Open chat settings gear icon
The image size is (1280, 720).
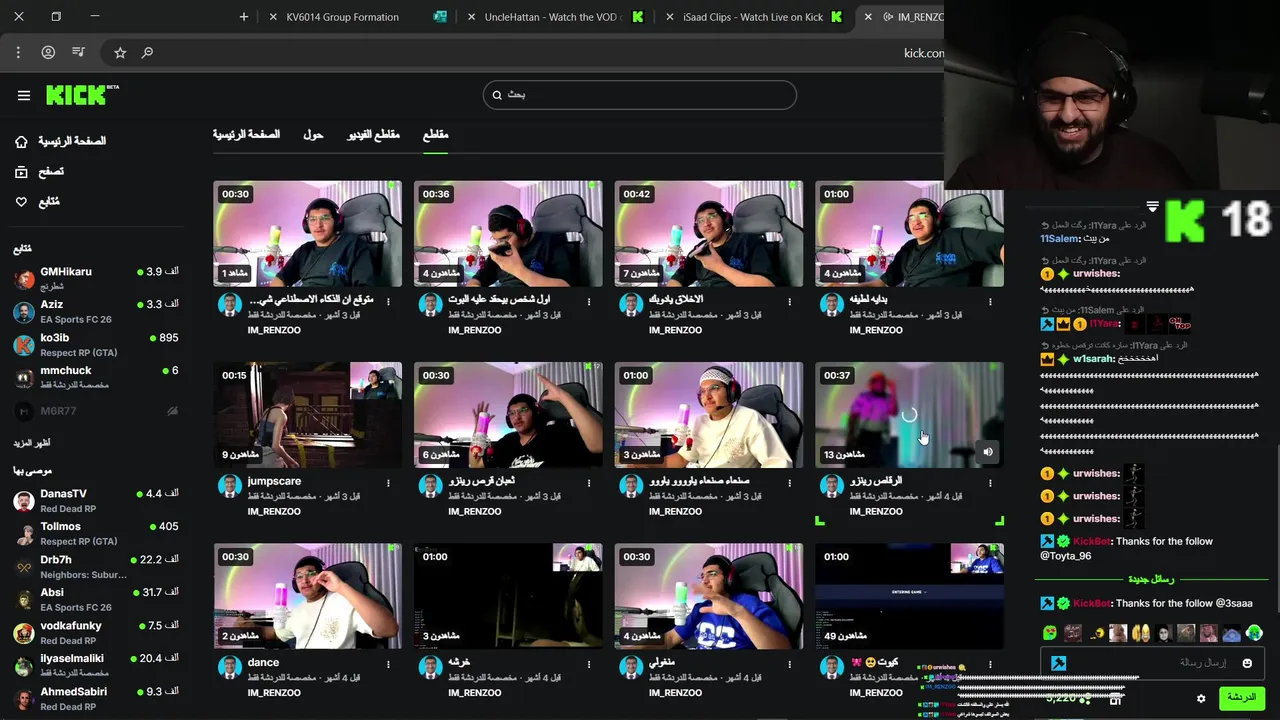[1201, 698]
